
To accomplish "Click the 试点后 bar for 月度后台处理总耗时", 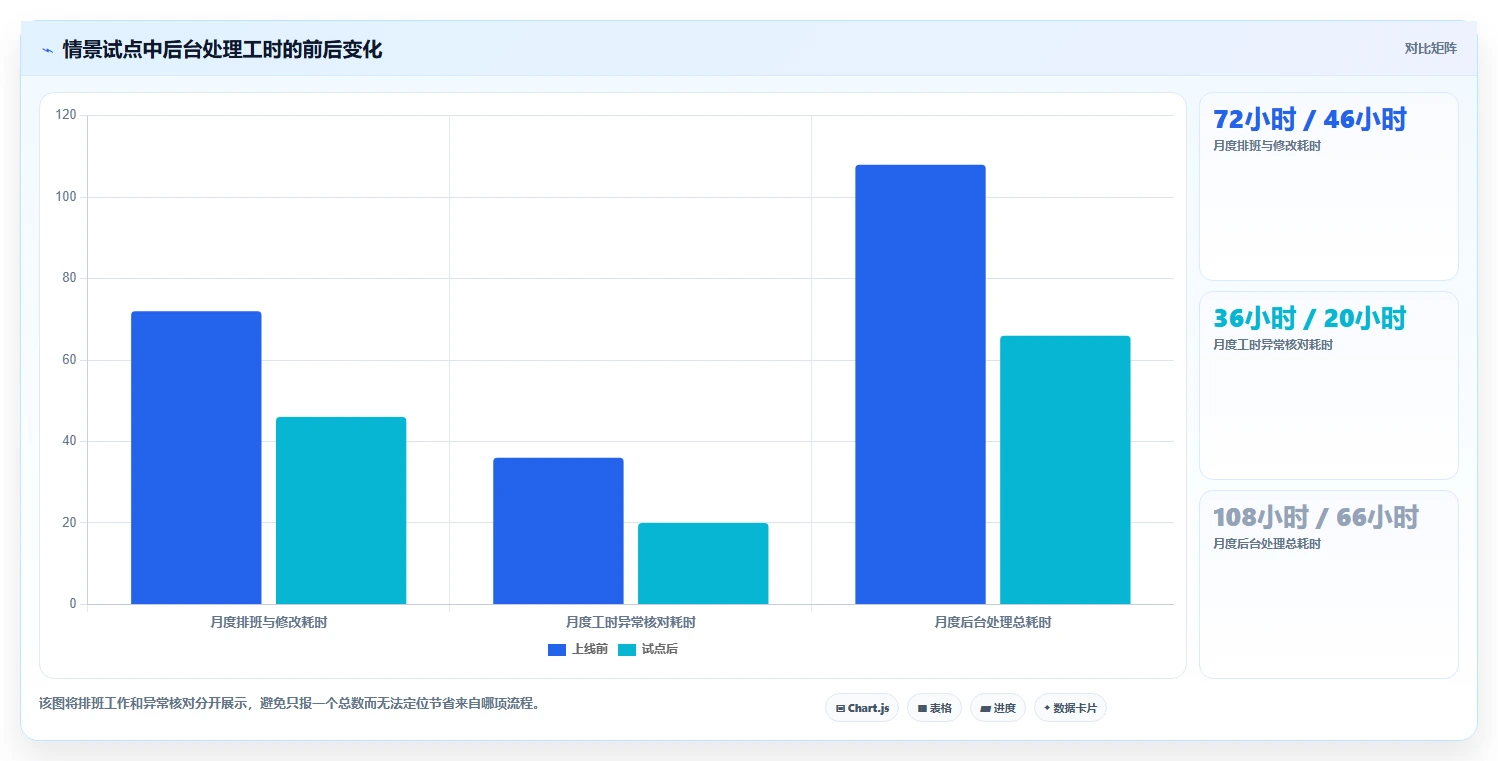I will tap(1065, 470).
